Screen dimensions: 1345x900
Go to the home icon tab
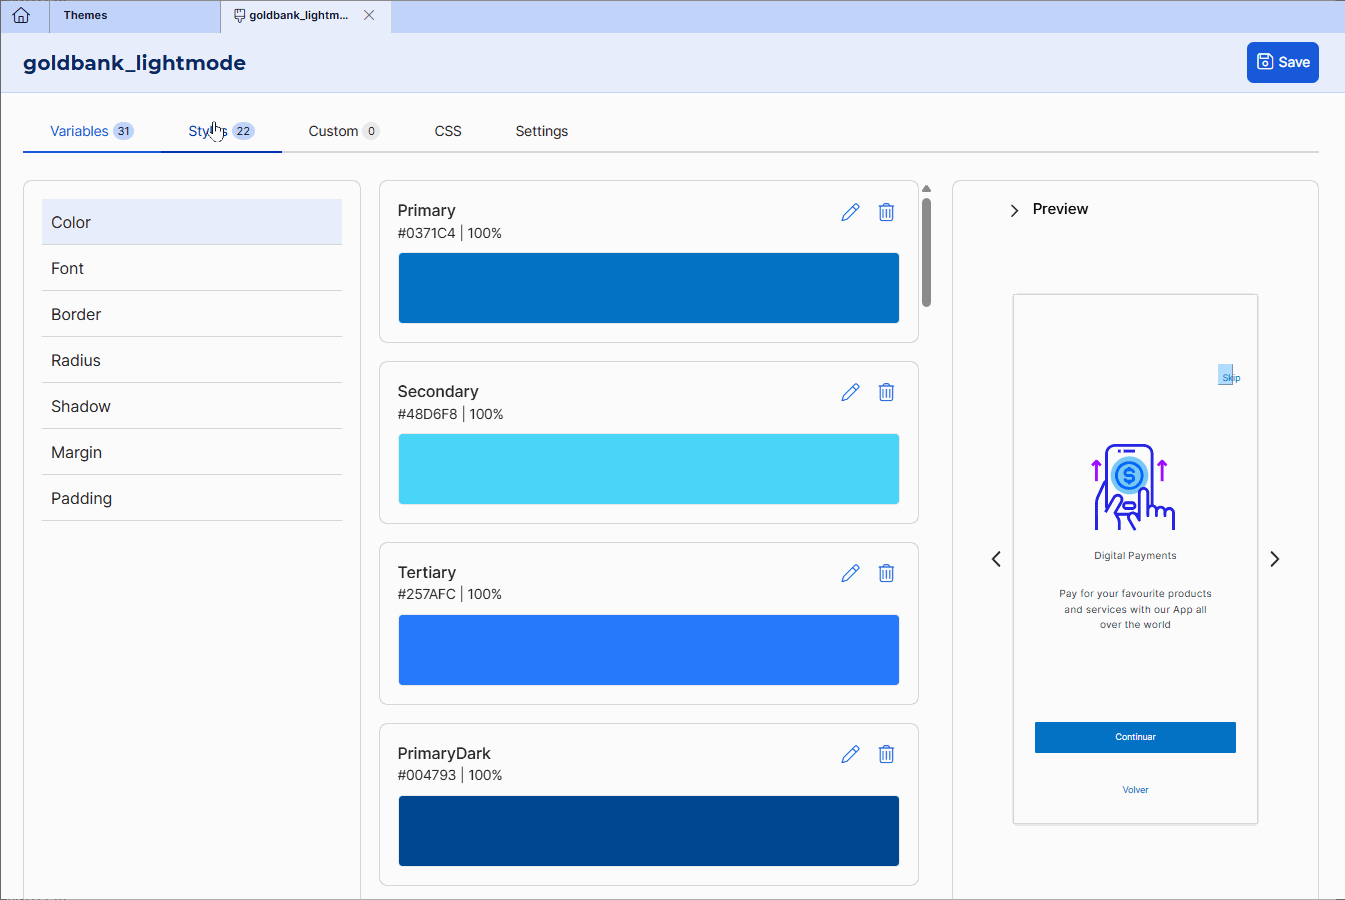pos(21,16)
